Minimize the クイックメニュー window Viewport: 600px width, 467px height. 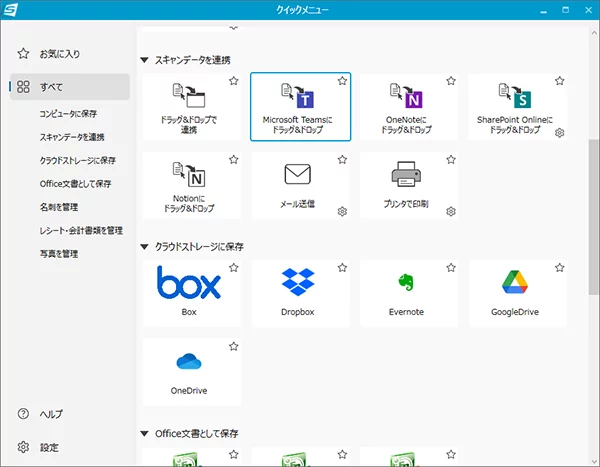point(543,10)
